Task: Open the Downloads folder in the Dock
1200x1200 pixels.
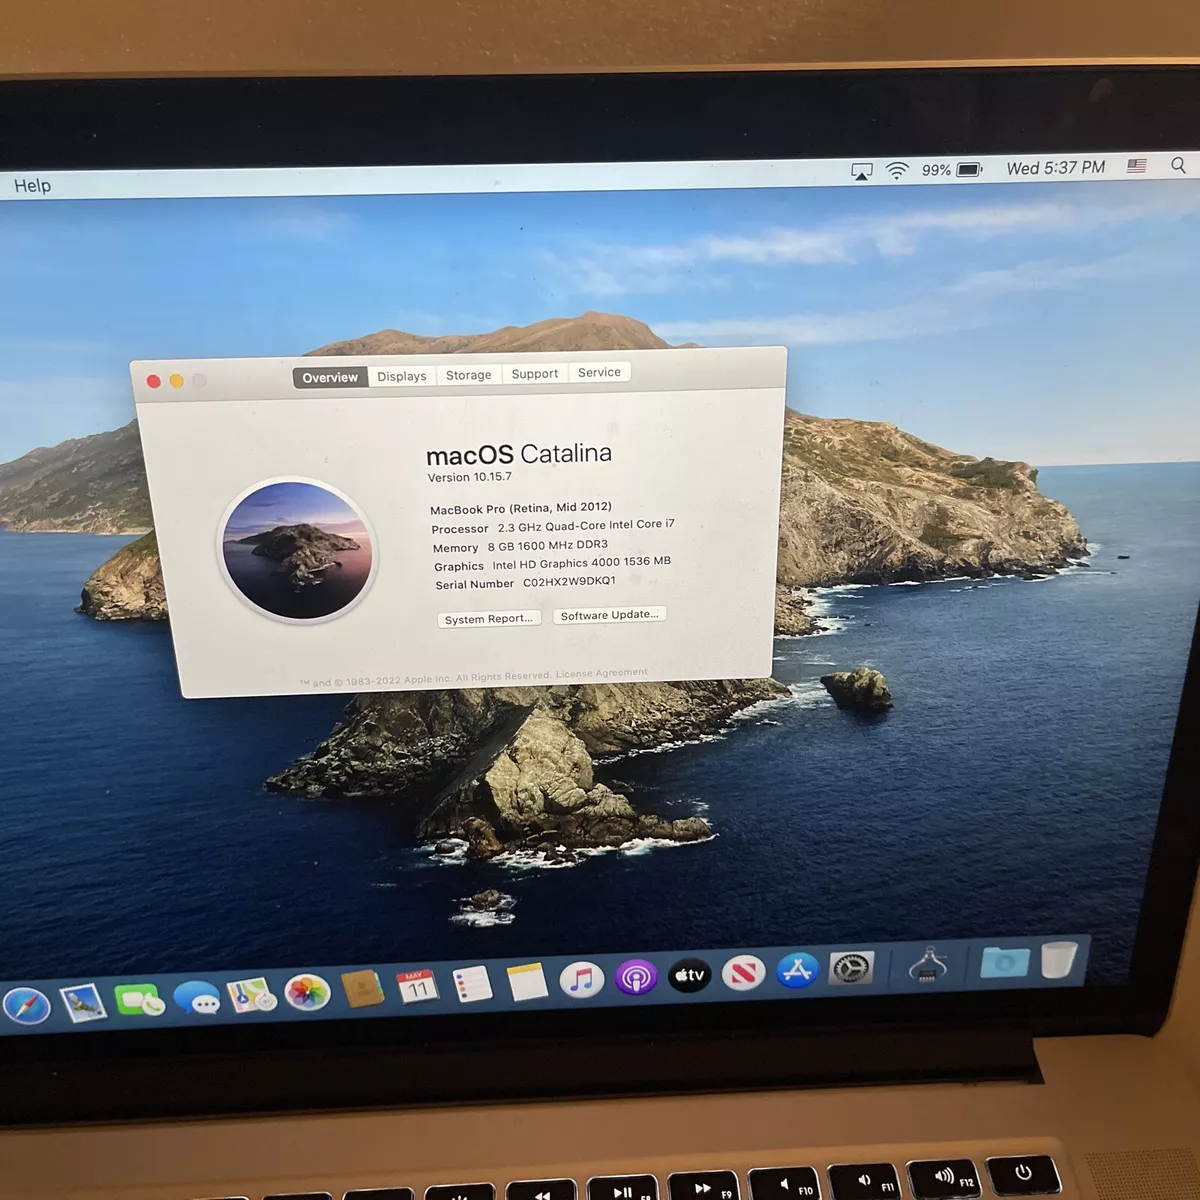Action: coord(1004,961)
